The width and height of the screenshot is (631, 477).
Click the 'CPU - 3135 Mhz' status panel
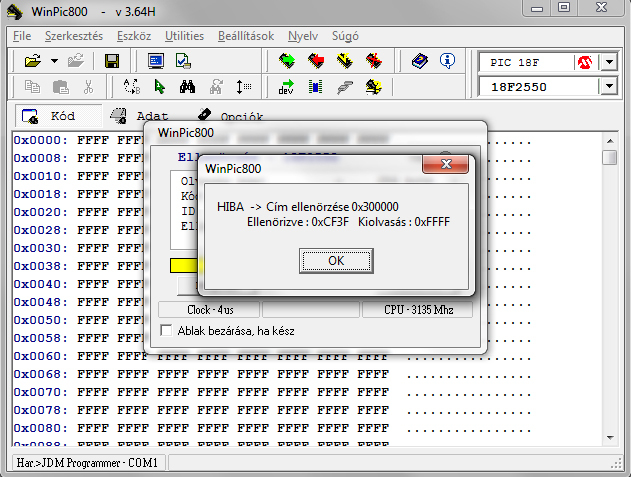pos(418,310)
